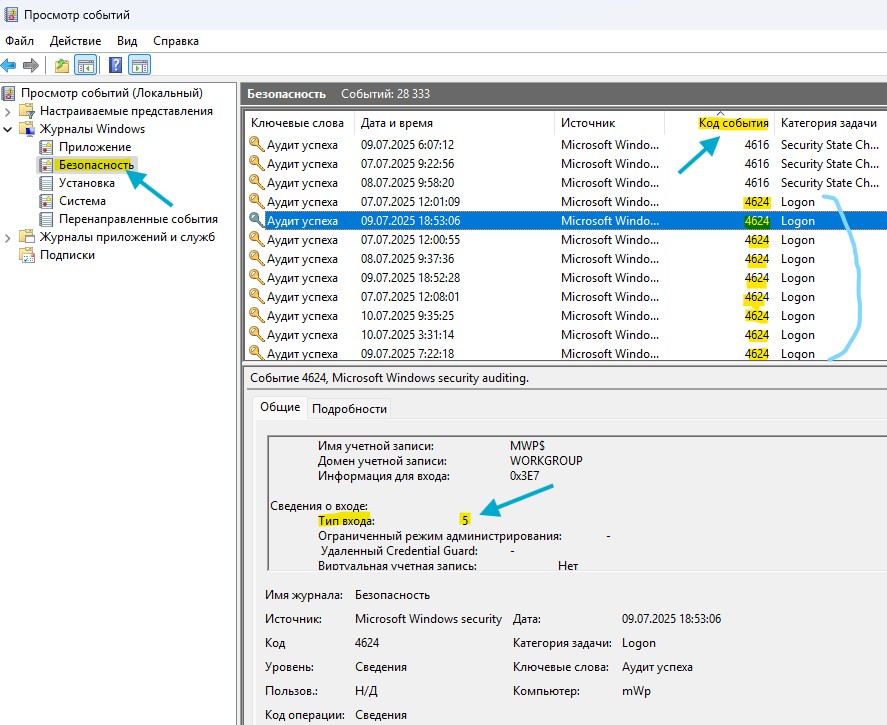Select Приложение log in the tree
Screen dimensions: 887x725
tap(95, 147)
